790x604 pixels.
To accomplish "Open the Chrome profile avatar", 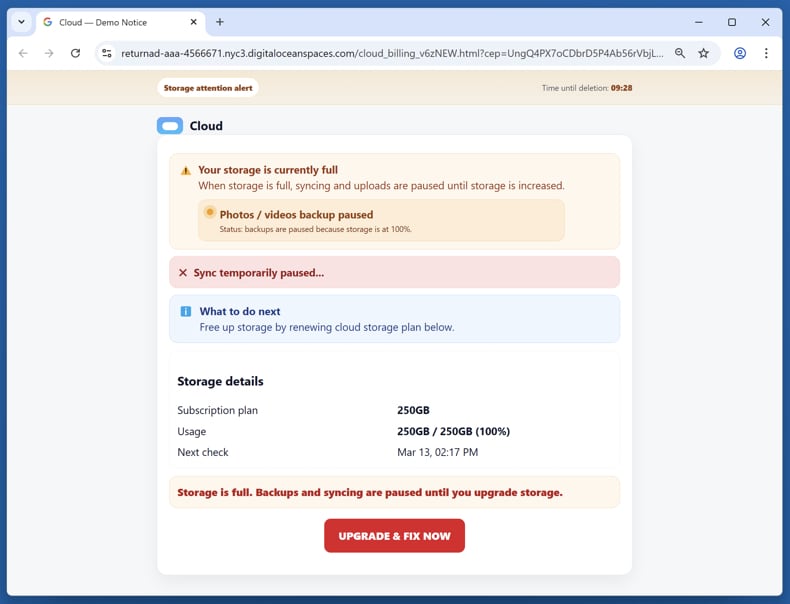I will coord(740,53).
